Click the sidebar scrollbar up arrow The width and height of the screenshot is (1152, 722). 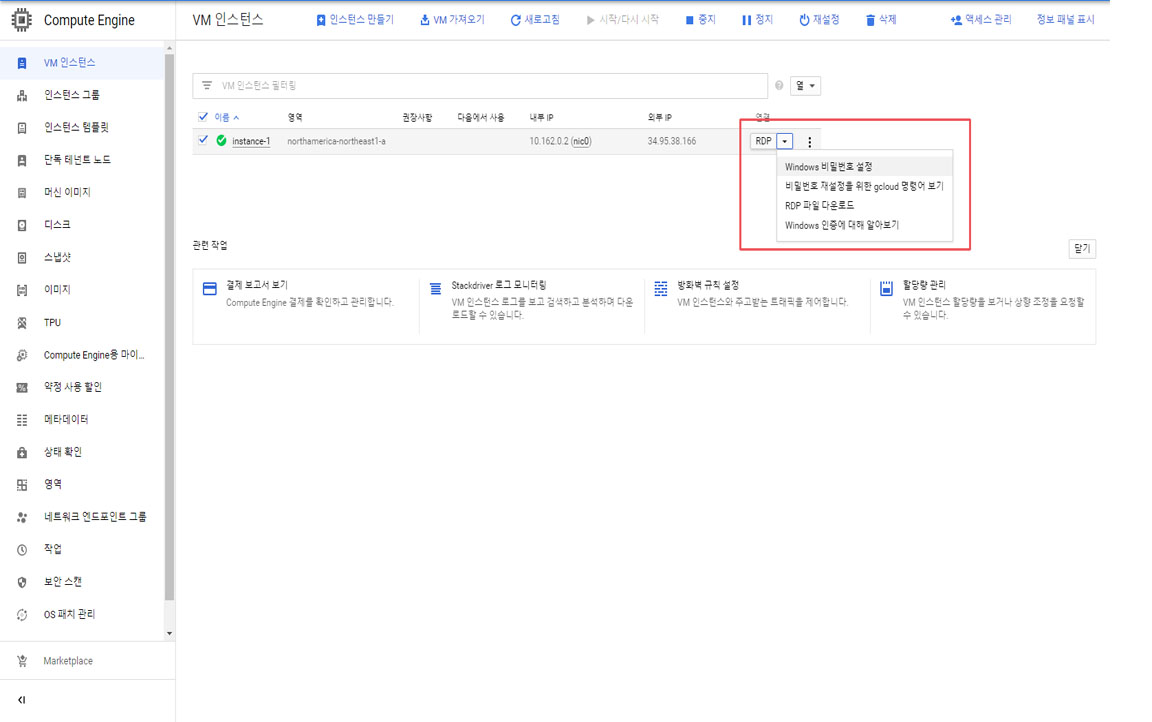(x=170, y=48)
